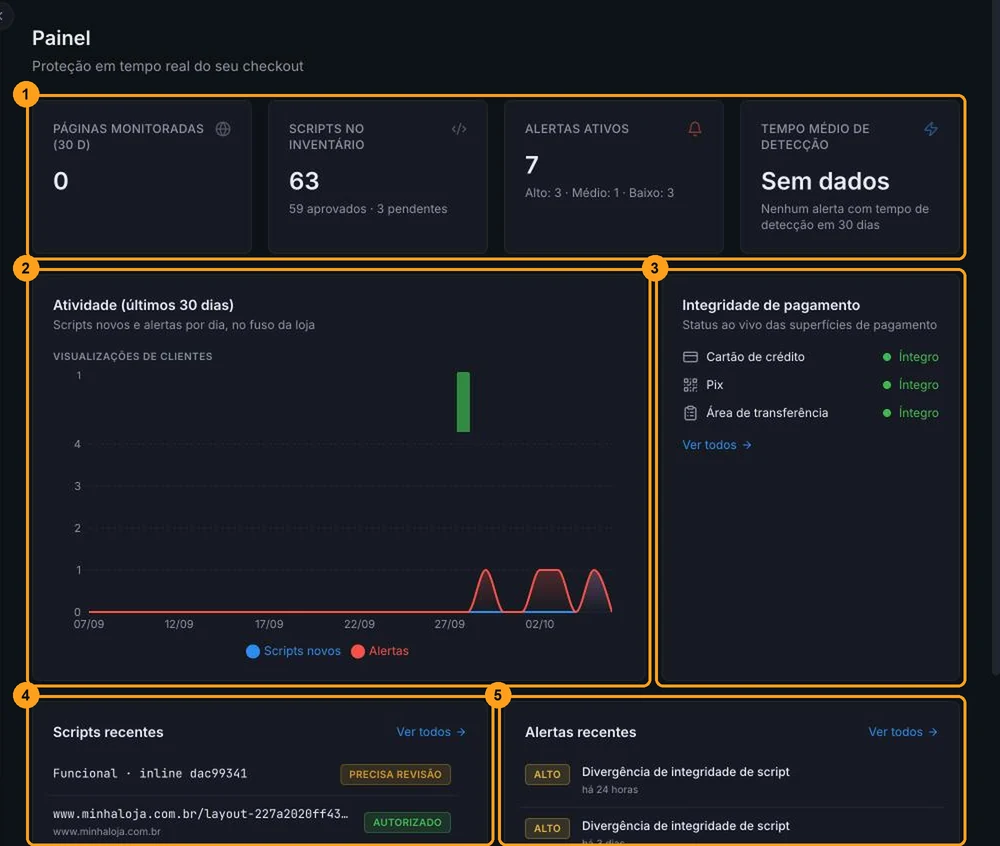Open Ver todos link under Integridade de pagamento
This screenshot has width=1000, height=846.
tap(717, 445)
